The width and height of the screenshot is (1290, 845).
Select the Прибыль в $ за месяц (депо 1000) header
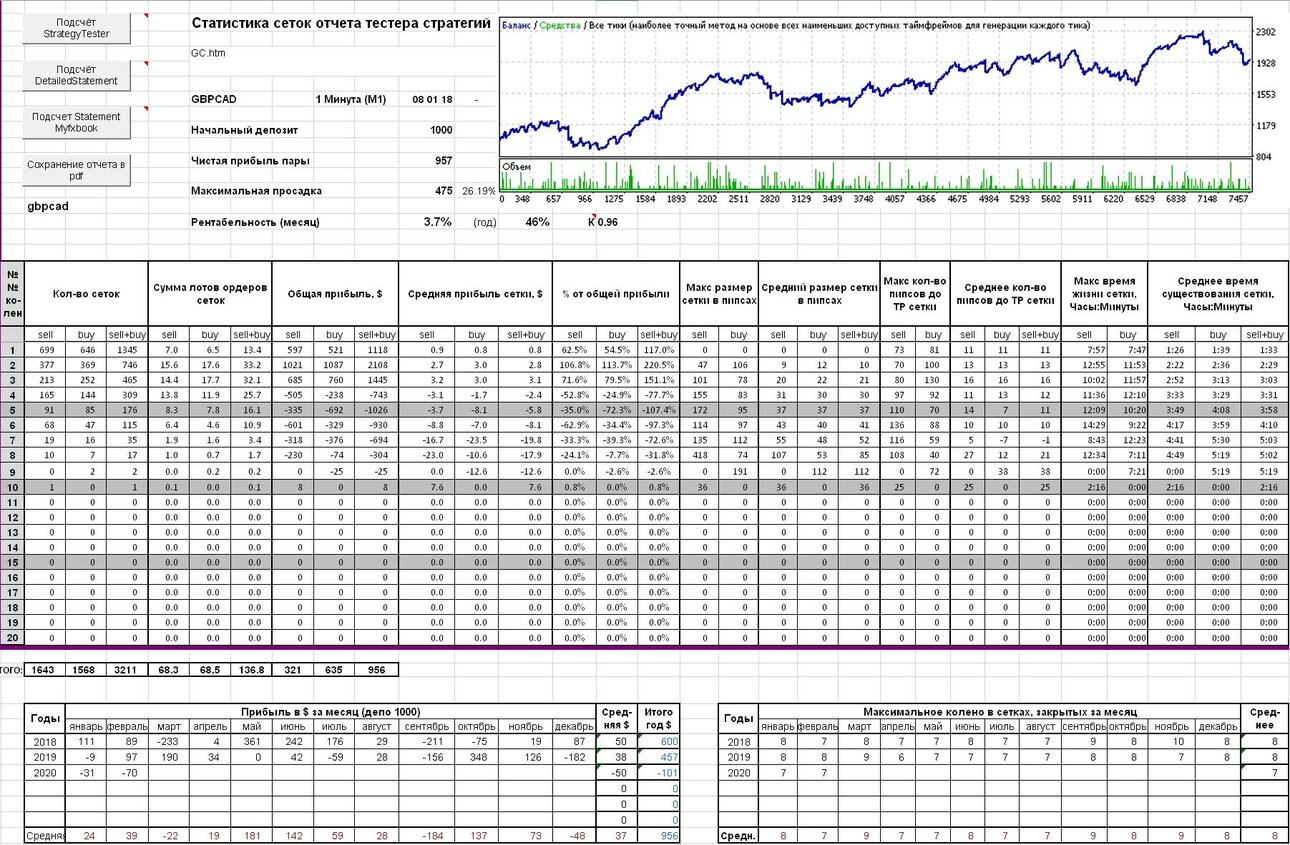tap(331, 710)
